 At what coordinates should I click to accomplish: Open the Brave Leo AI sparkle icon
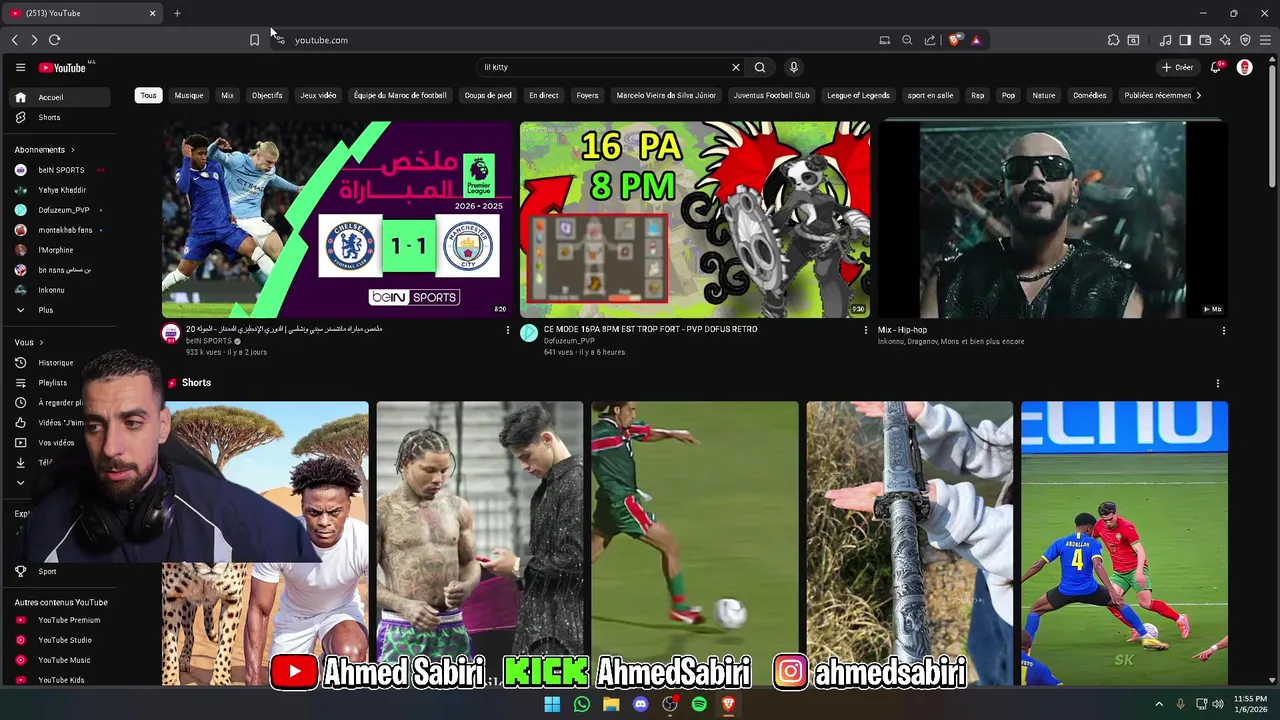click(x=1225, y=40)
